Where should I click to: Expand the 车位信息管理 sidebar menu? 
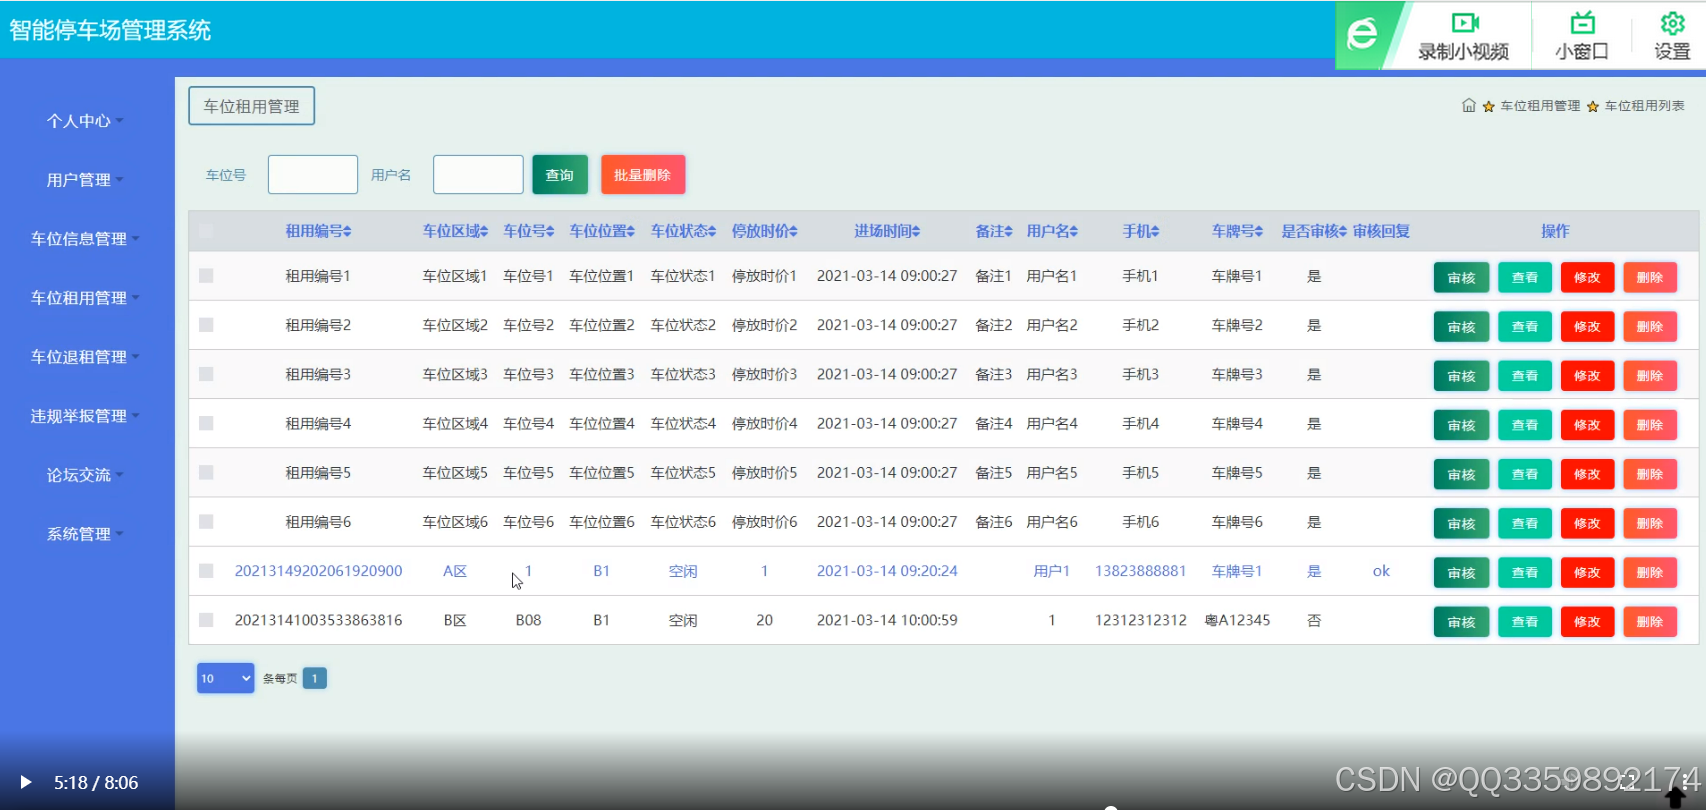click(x=85, y=239)
